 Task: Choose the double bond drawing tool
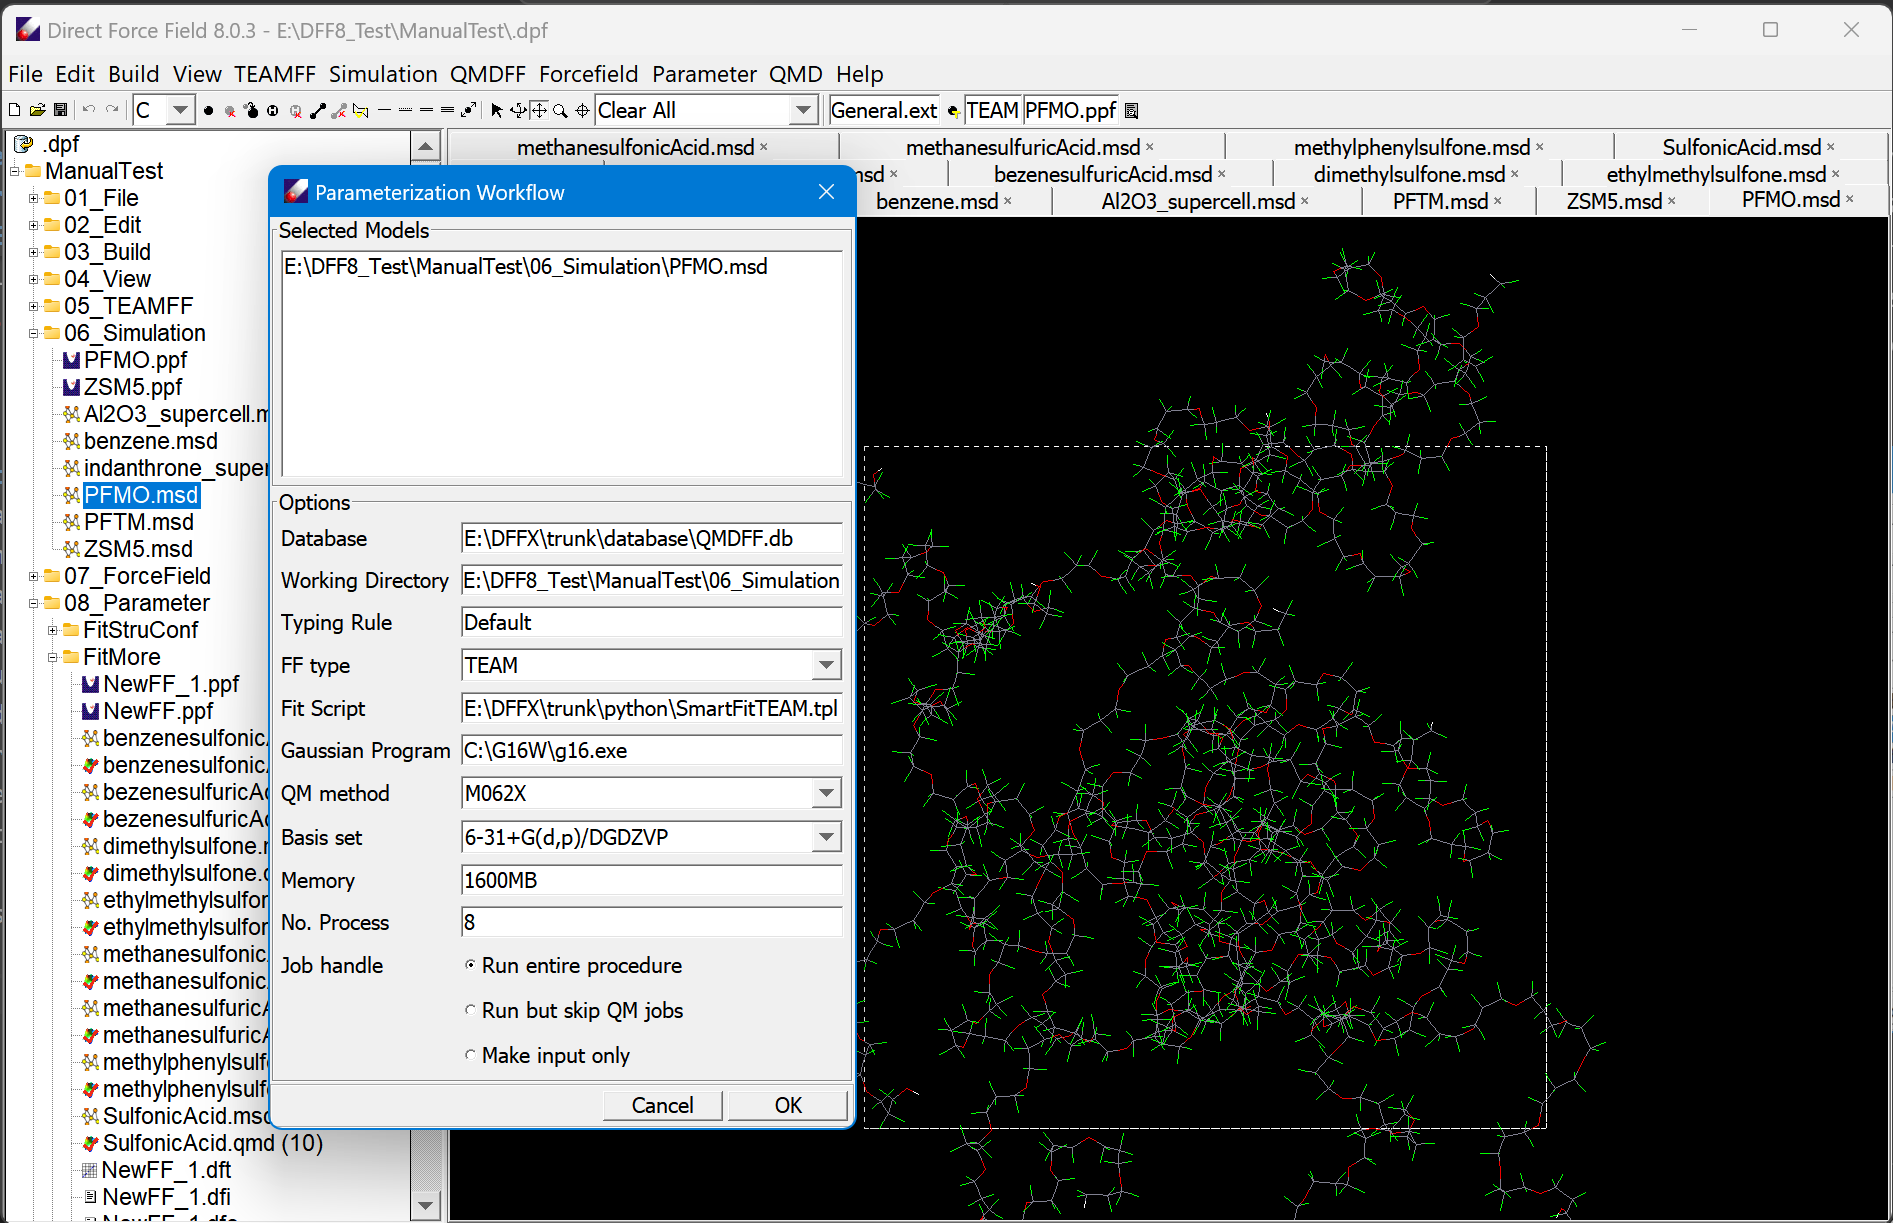point(426,110)
